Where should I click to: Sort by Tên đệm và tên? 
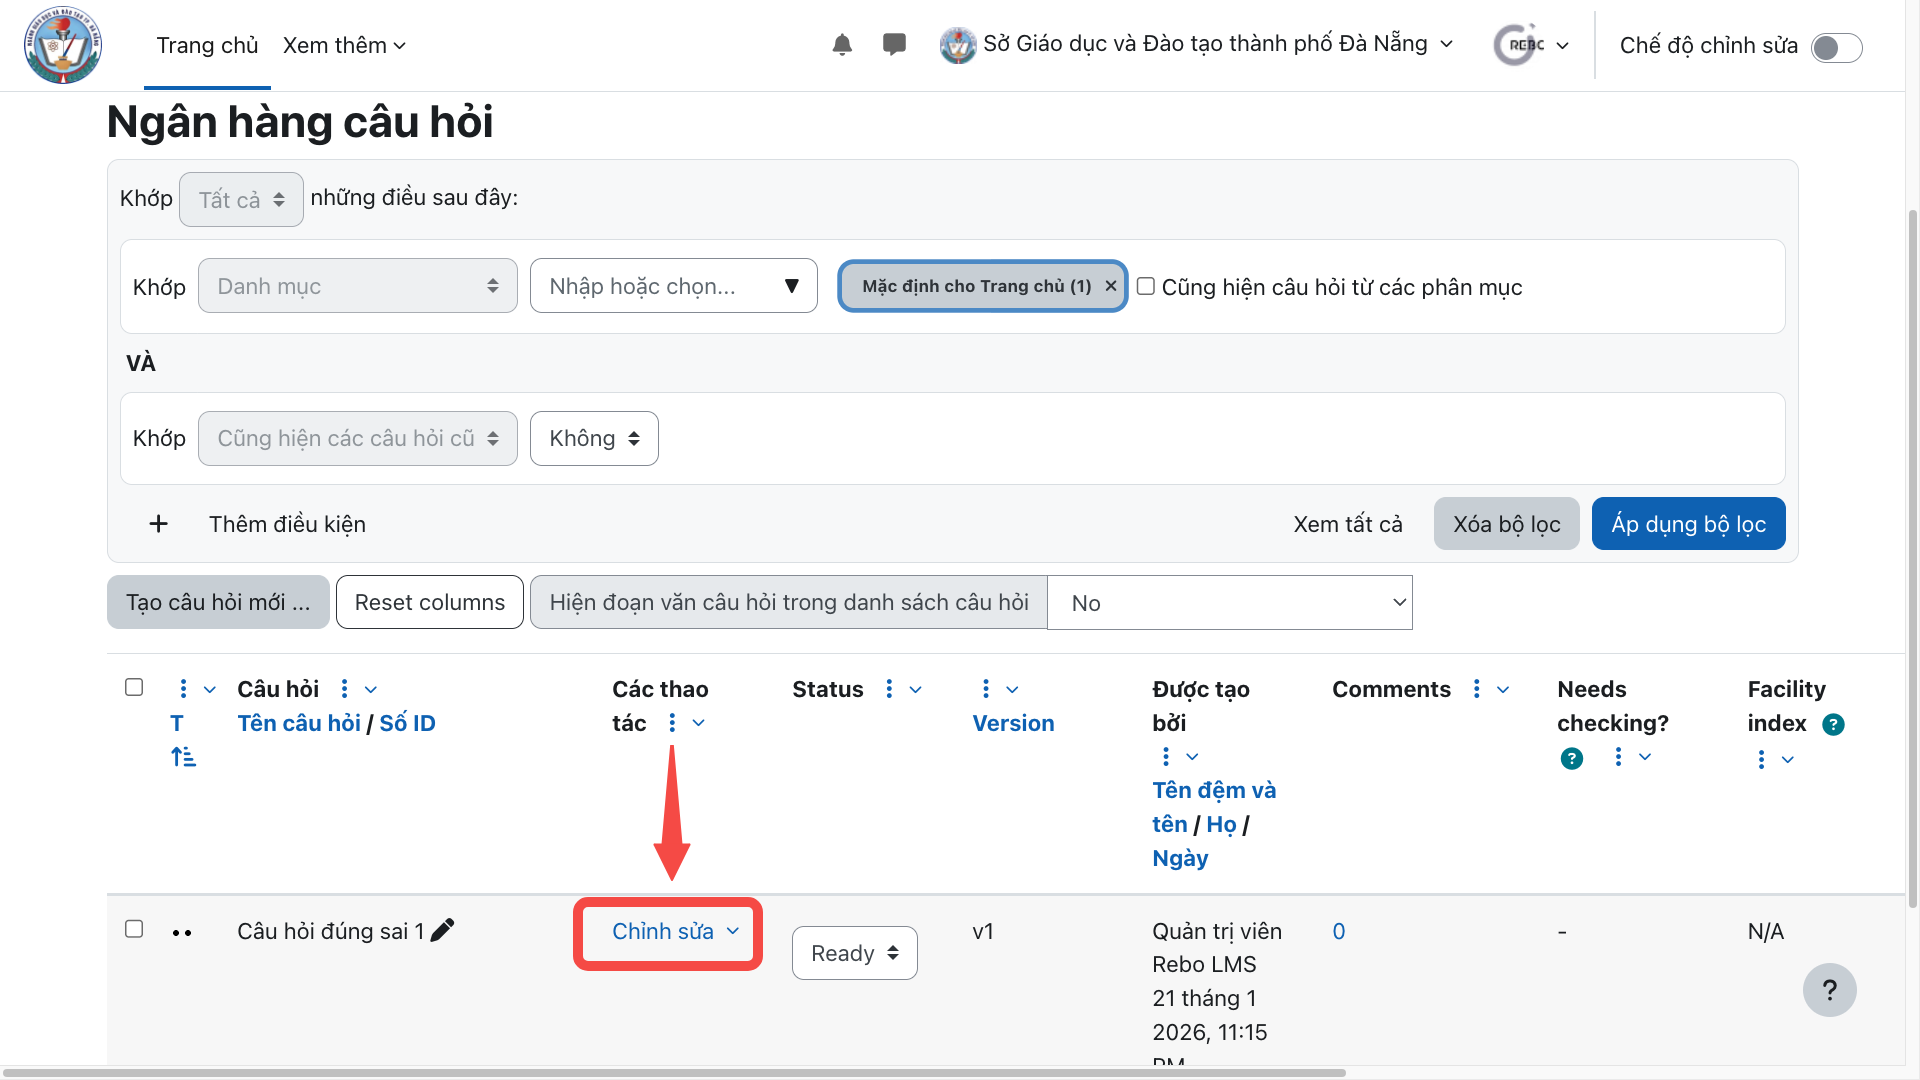click(1213, 807)
